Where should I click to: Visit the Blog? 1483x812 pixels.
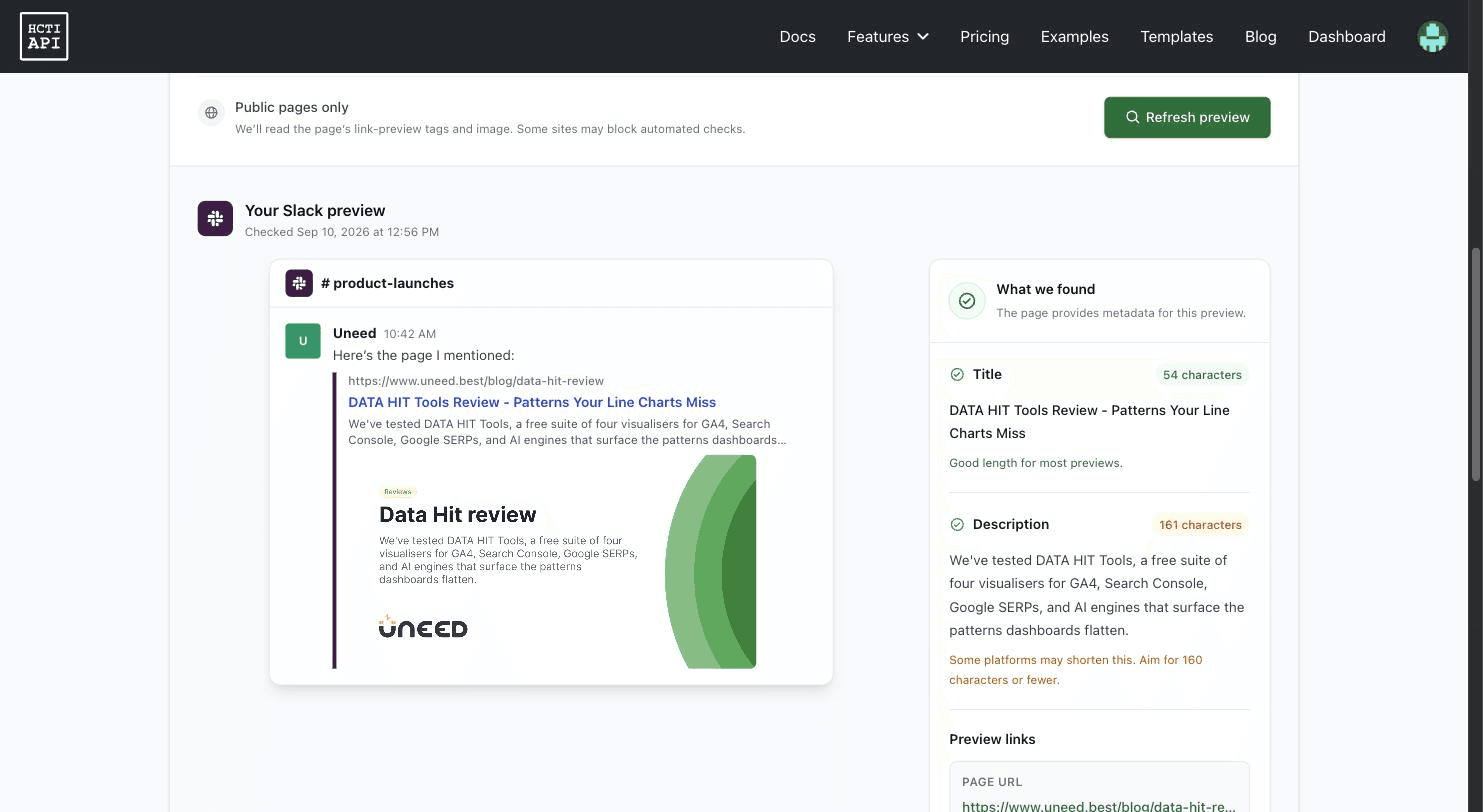point(1260,37)
